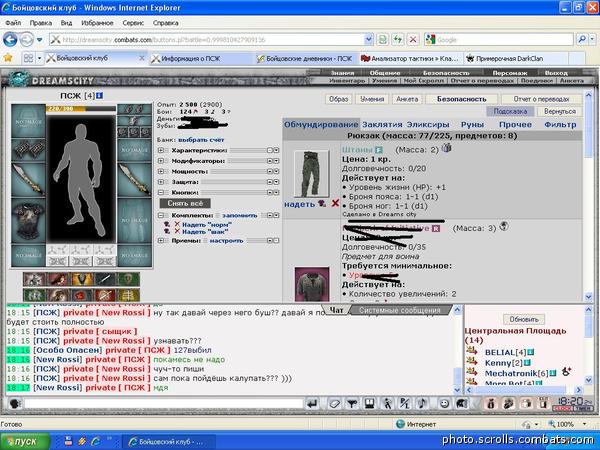This screenshot has height=450, width=600.
Task: Click the red X delete icon for Штаны
Action: click(335, 203)
